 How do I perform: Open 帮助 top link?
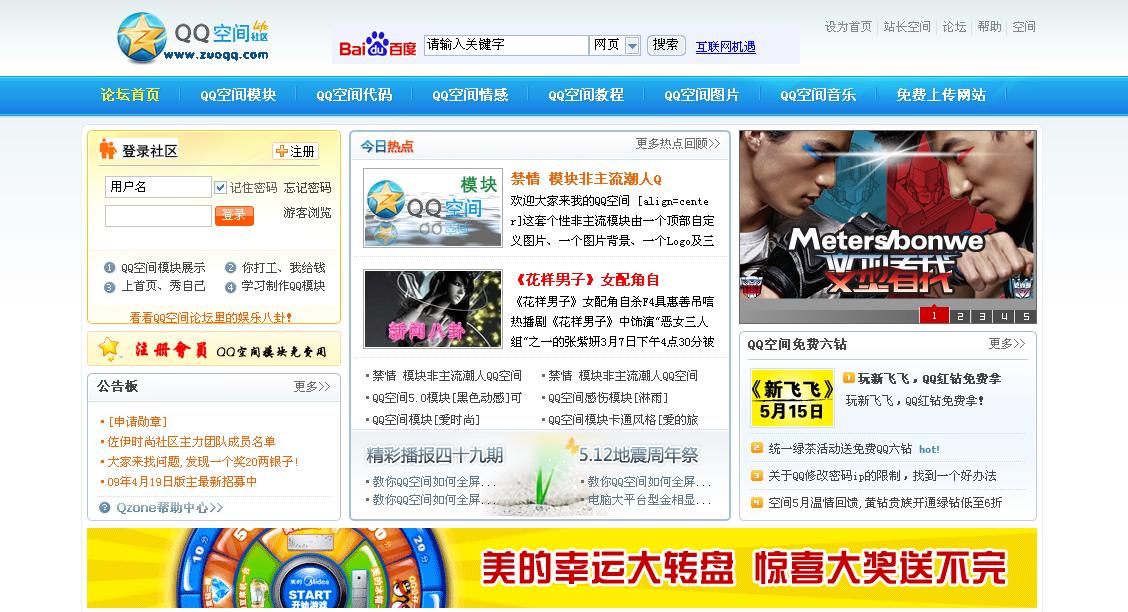click(x=989, y=27)
